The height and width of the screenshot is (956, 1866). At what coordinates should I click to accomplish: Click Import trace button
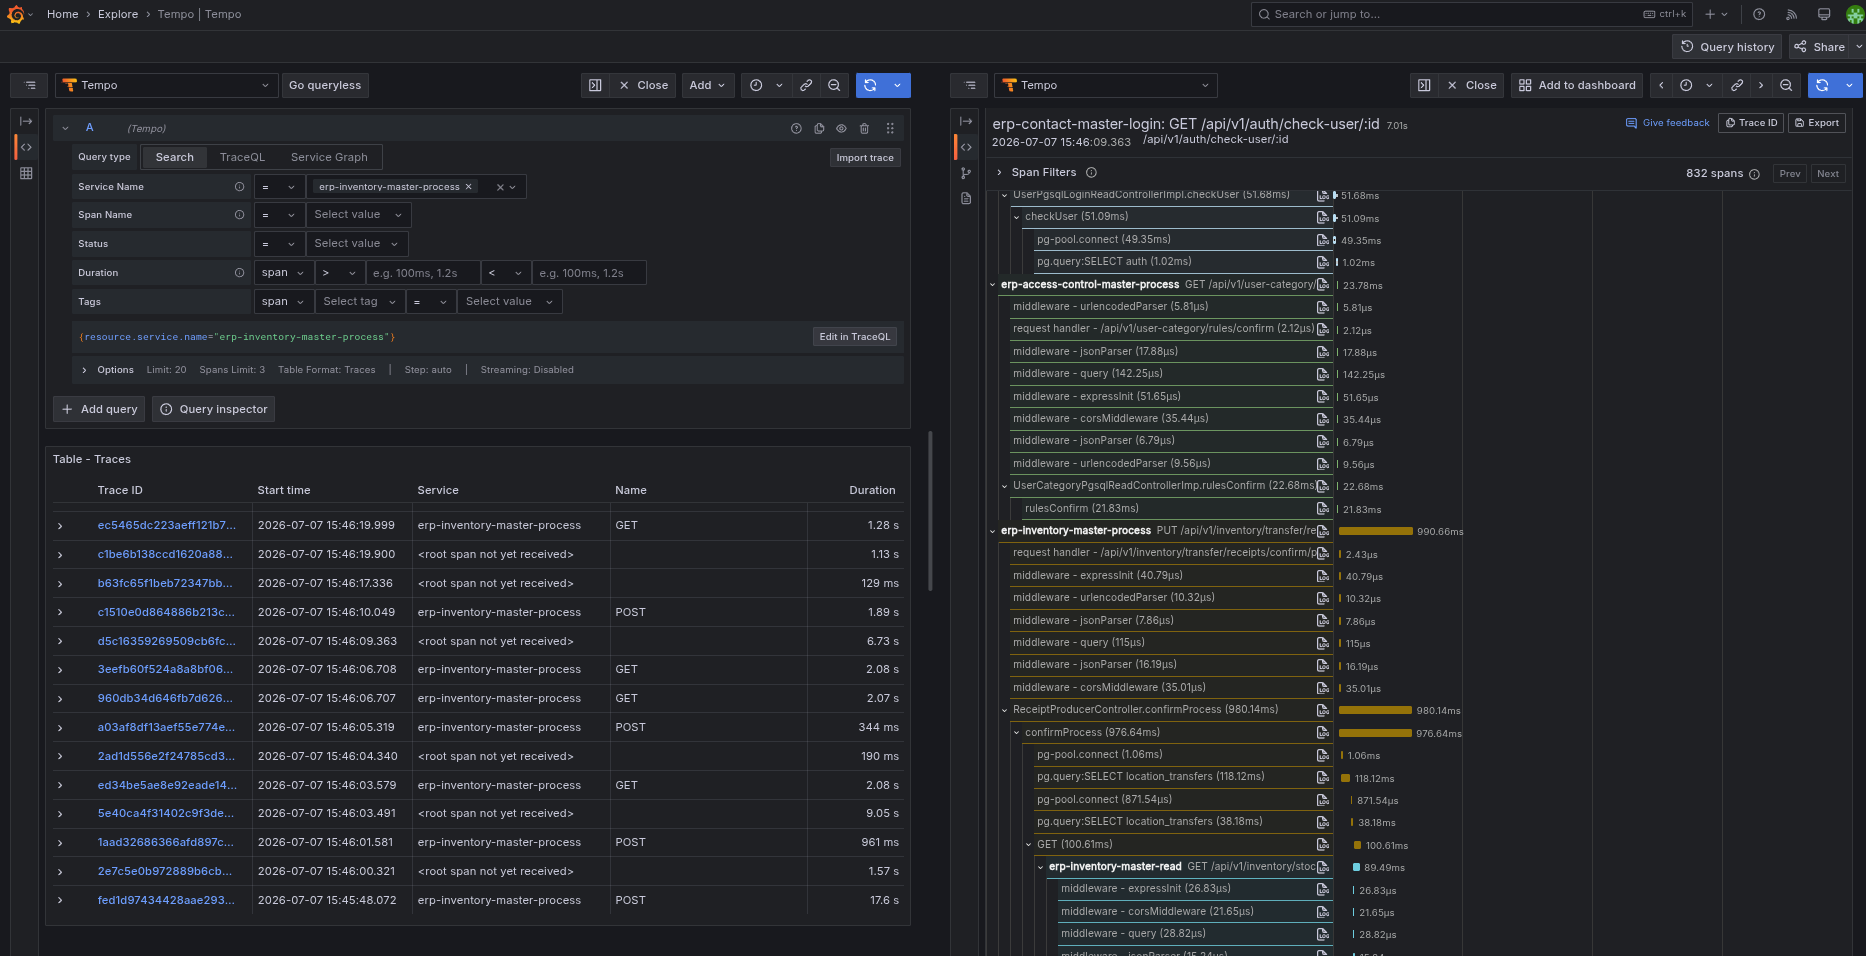click(x=865, y=158)
